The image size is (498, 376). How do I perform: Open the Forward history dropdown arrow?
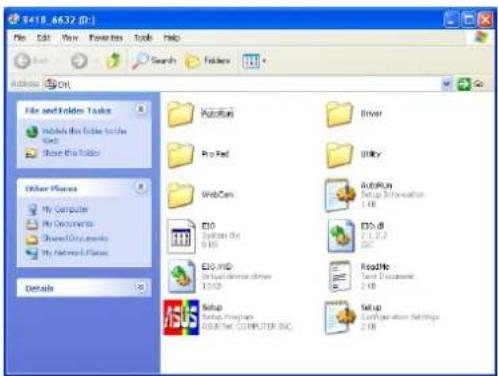(x=96, y=61)
